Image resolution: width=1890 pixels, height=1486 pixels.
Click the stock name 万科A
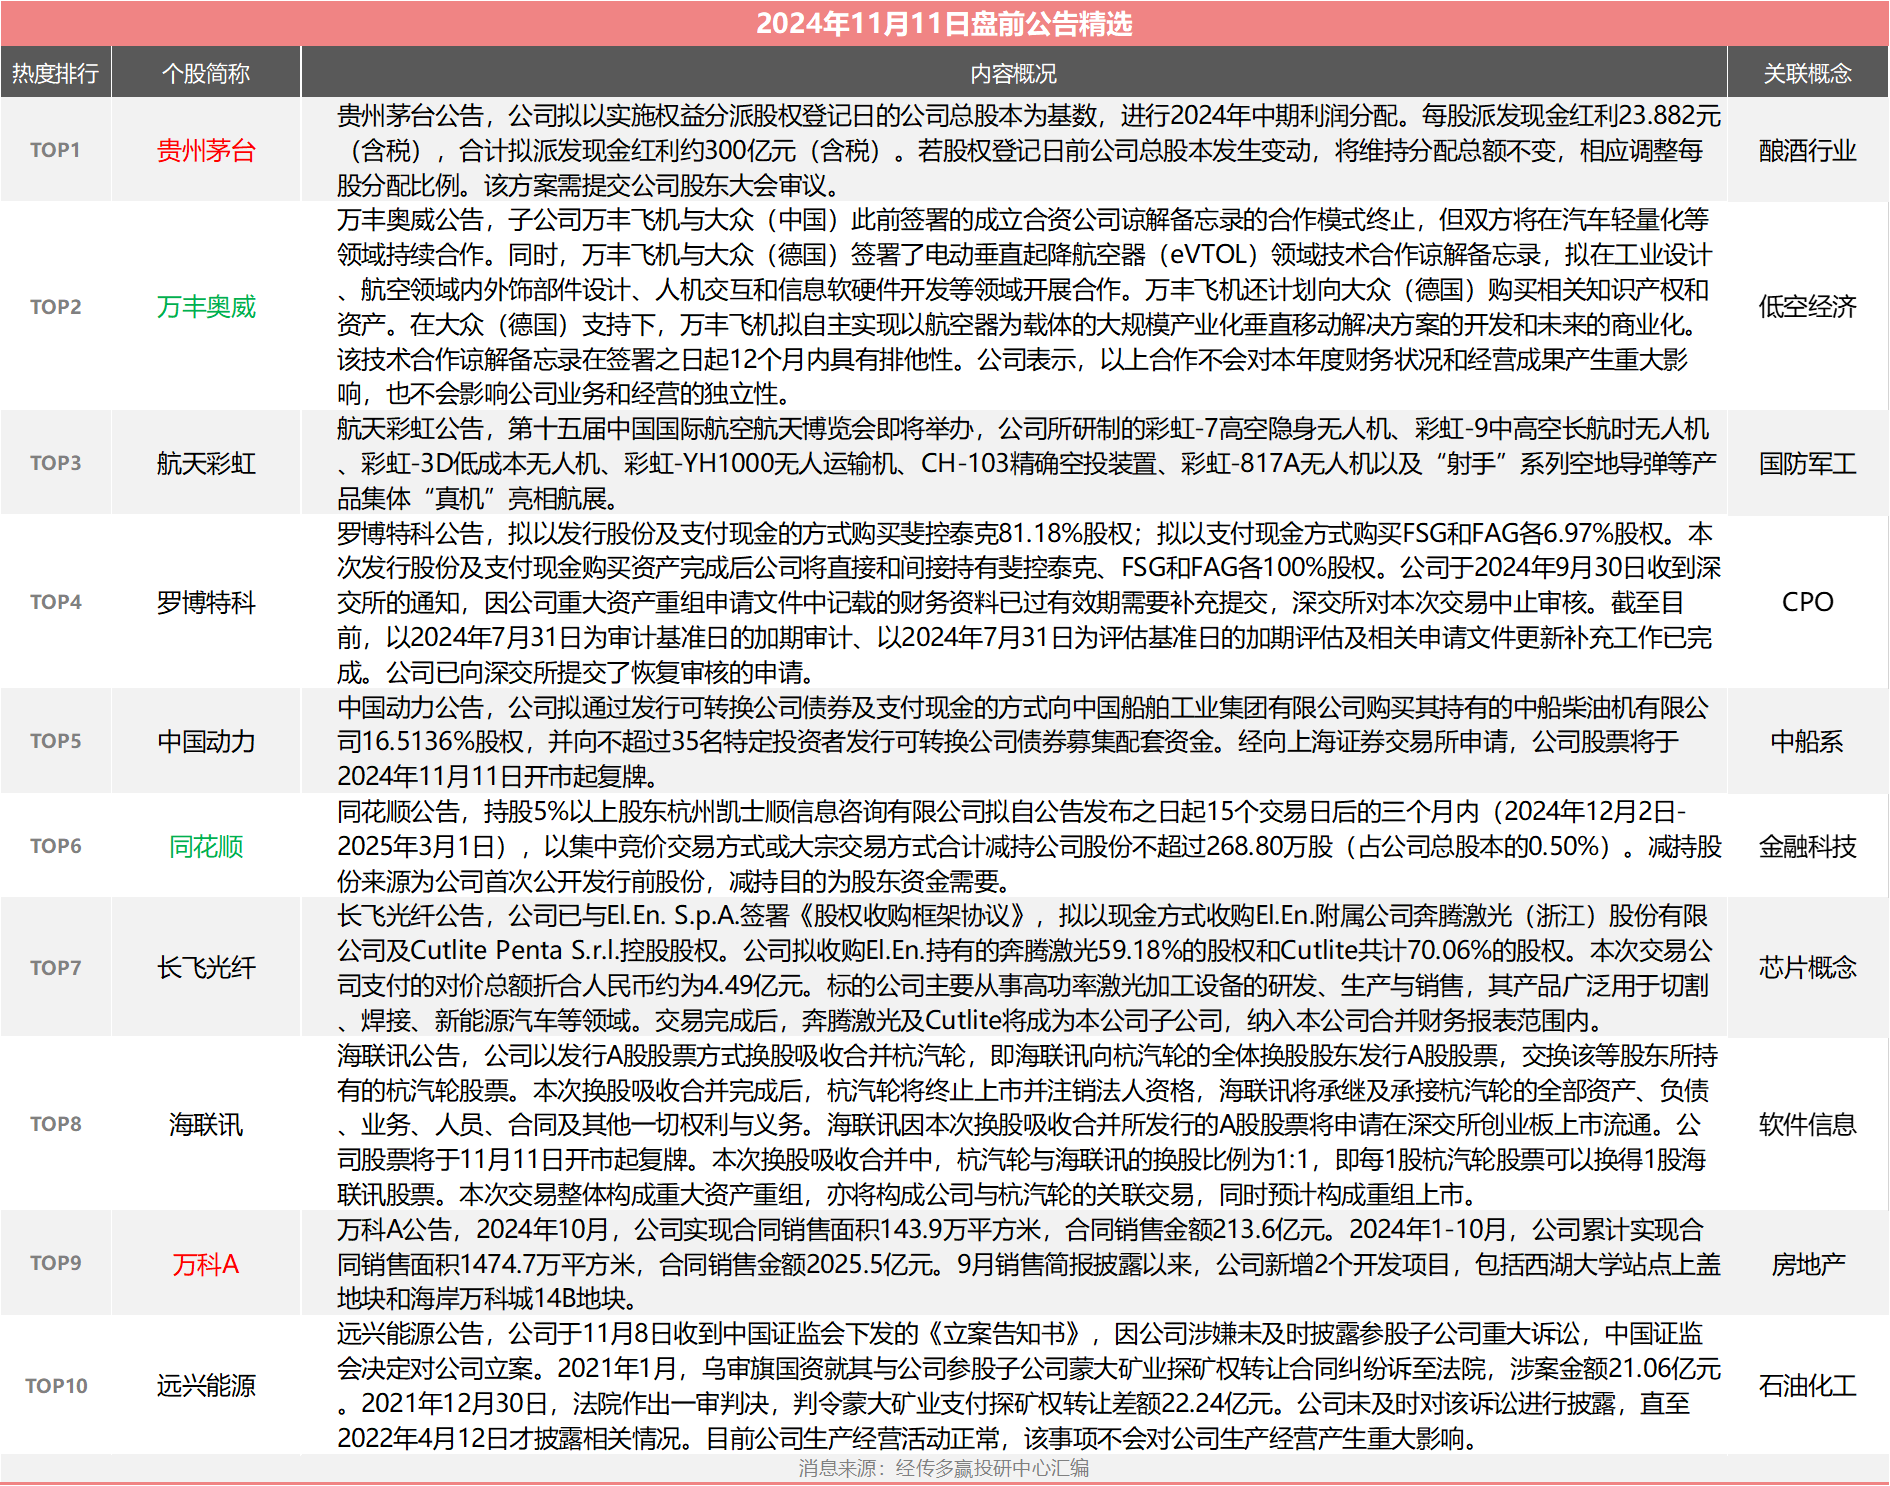point(206,1264)
